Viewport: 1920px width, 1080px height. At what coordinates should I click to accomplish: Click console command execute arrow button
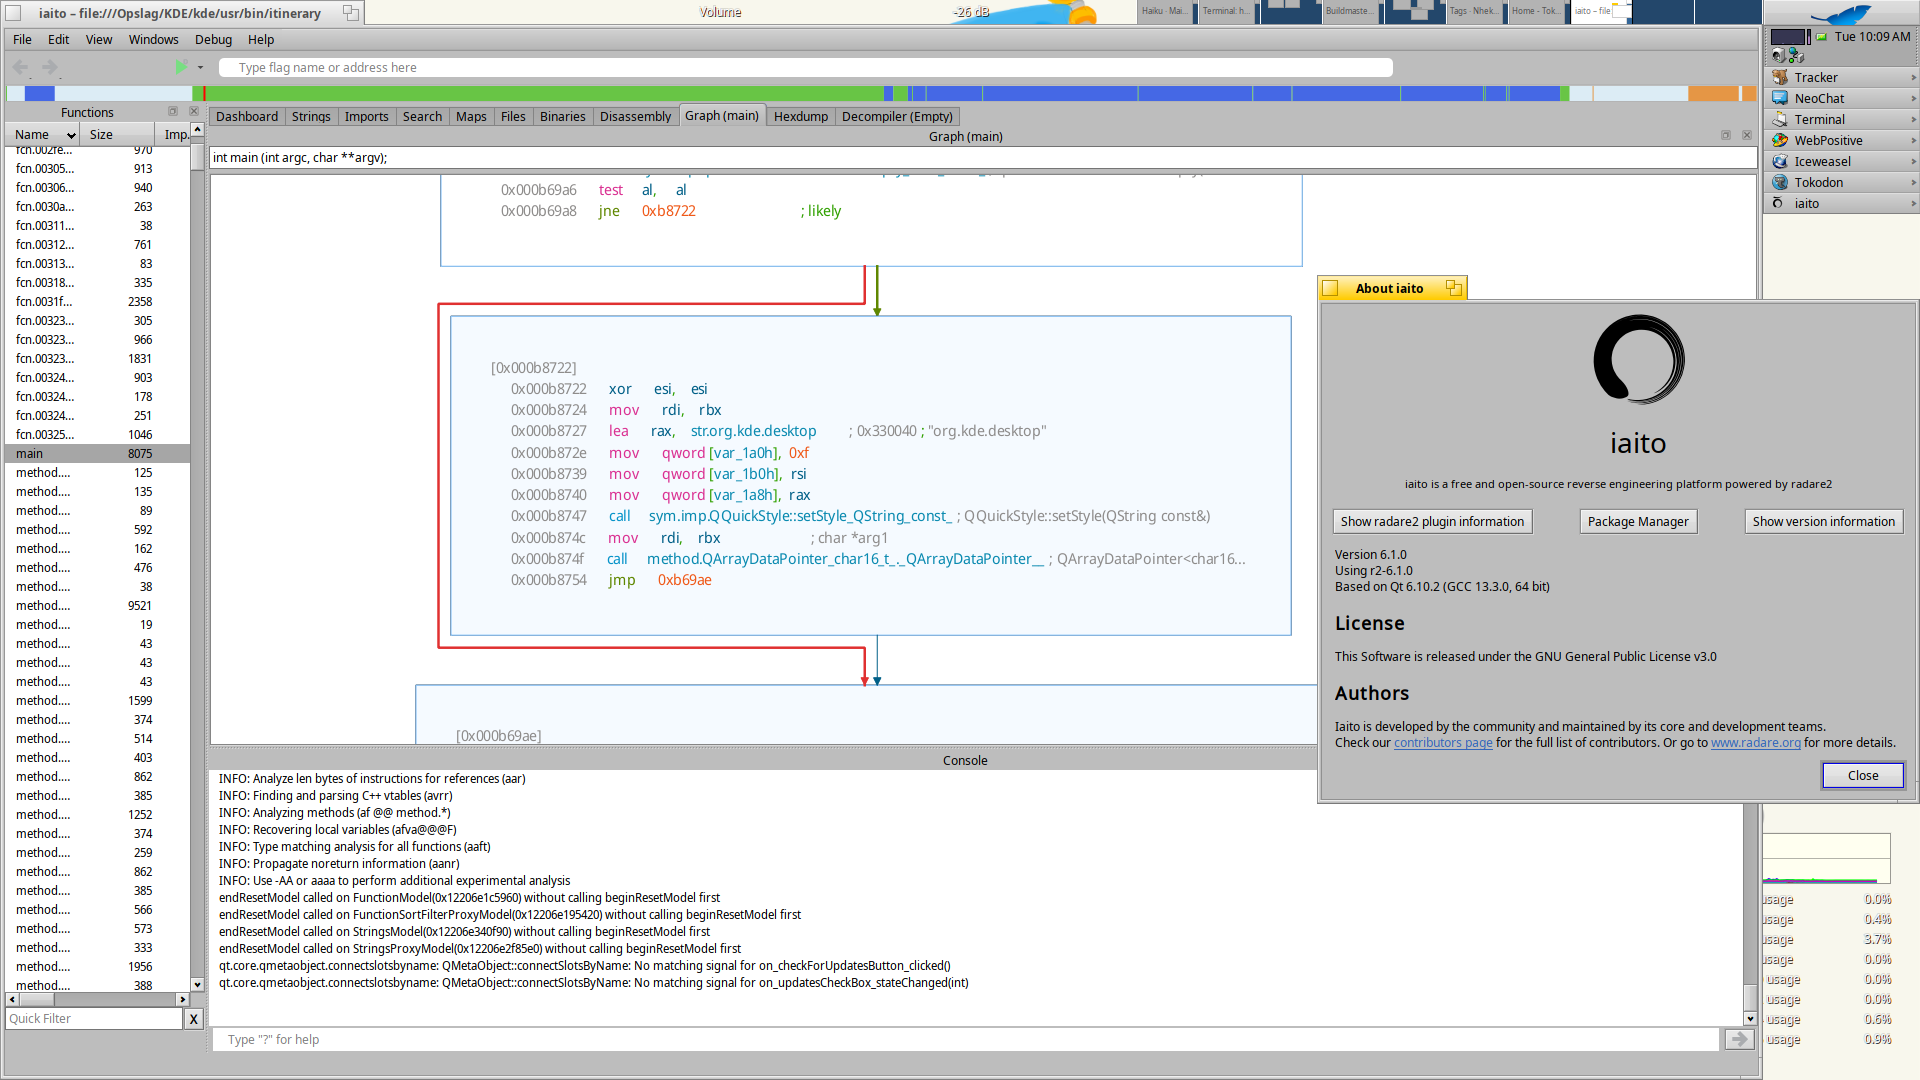[x=1739, y=1039]
